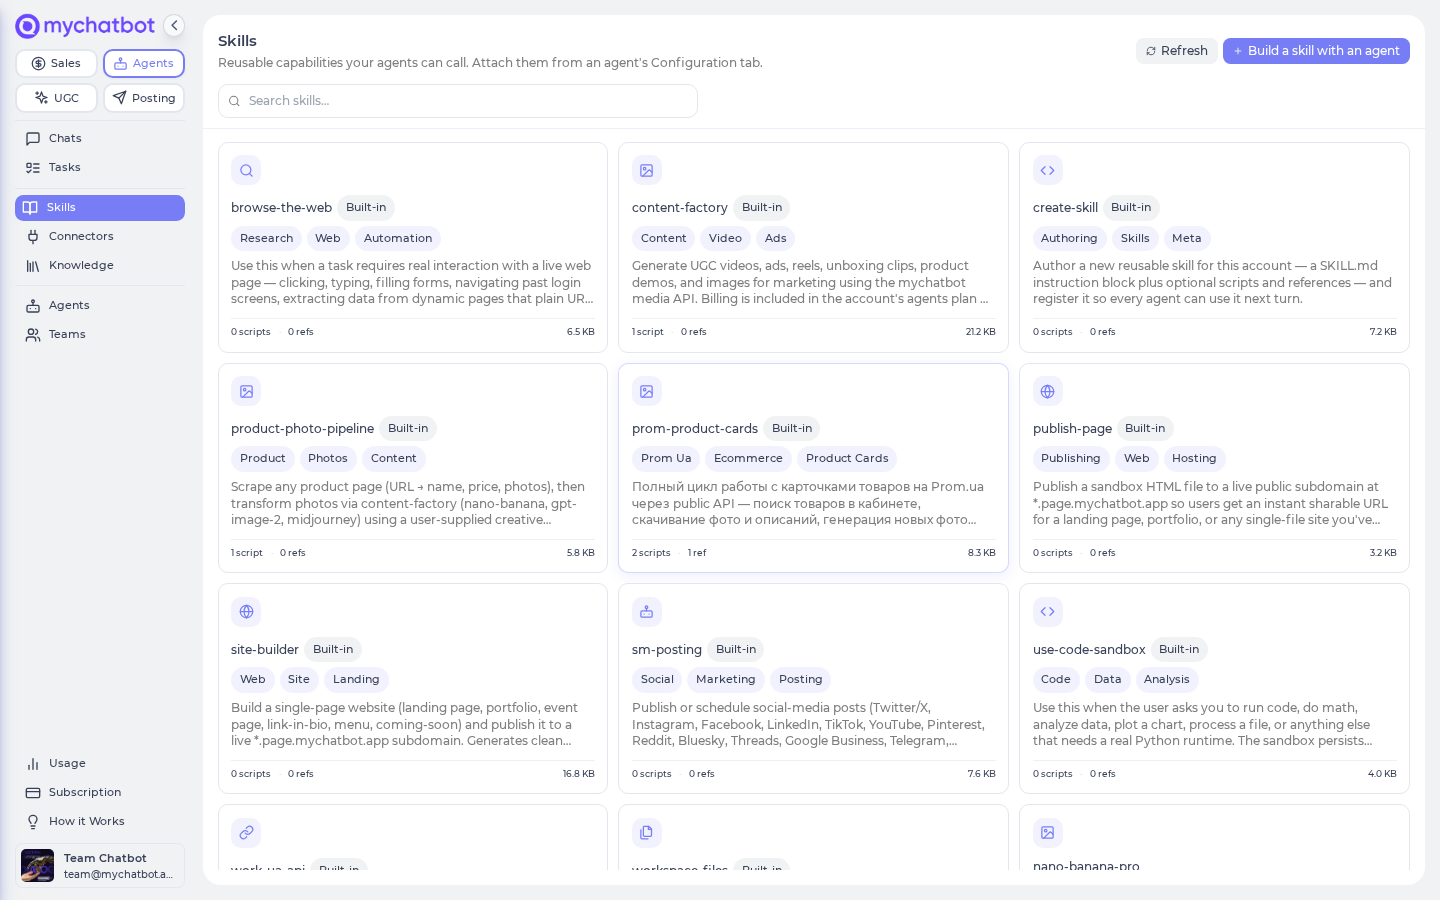Open the prom-product-cards skill title
The width and height of the screenshot is (1440, 900).
695,429
